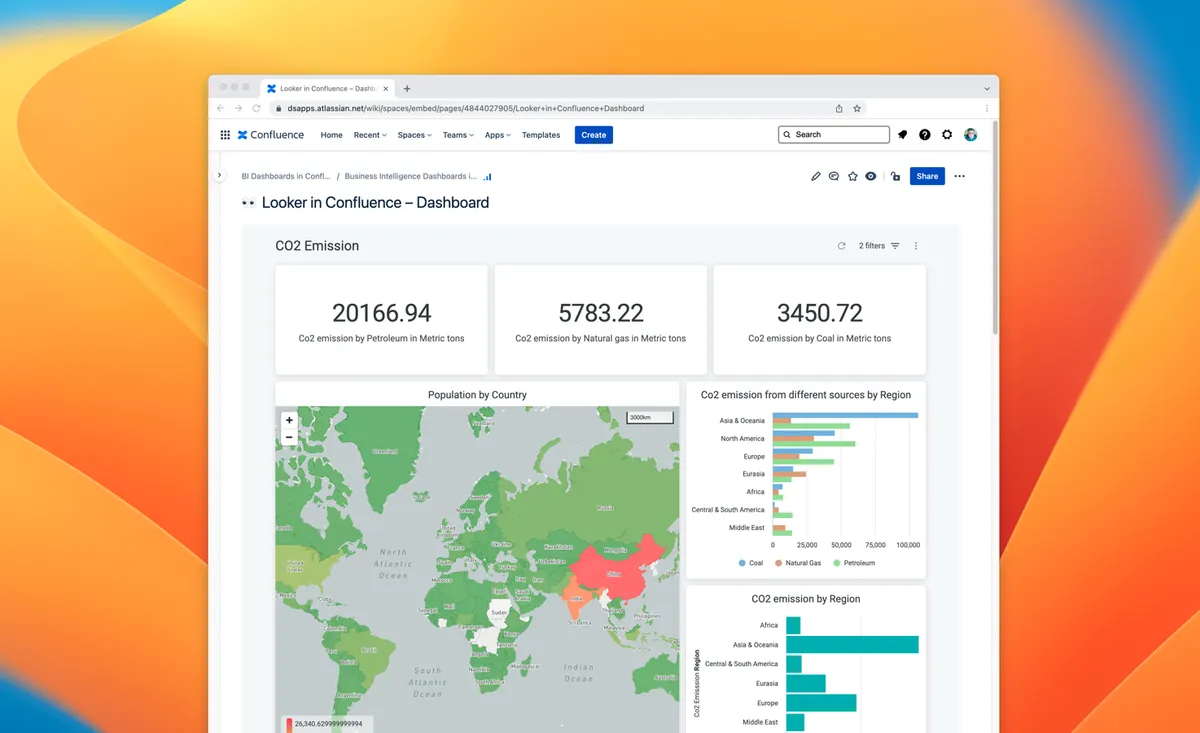1200x733 pixels.
Task: Open the help question mark icon
Action: [925, 135]
